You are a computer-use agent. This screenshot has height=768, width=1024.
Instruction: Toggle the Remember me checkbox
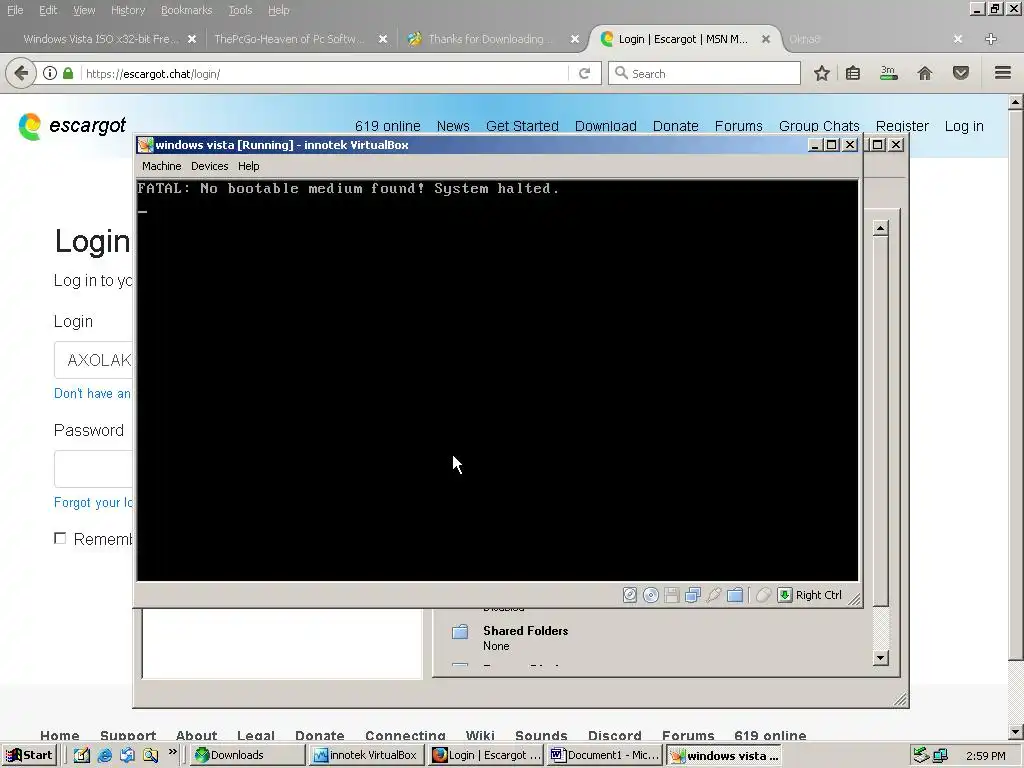click(x=60, y=538)
